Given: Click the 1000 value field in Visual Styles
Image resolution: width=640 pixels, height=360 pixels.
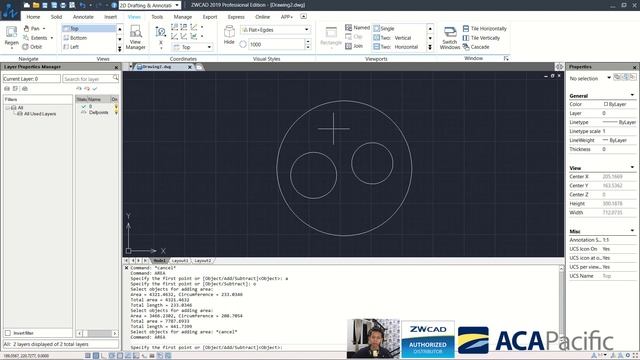Looking at the screenshot, I should point(276,44).
